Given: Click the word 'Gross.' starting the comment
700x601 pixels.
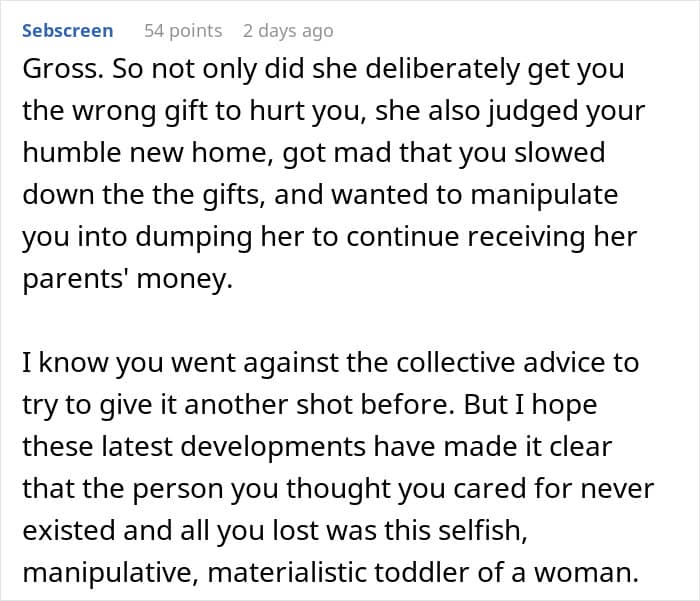Looking at the screenshot, I should pyautogui.click(x=58, y=69).
